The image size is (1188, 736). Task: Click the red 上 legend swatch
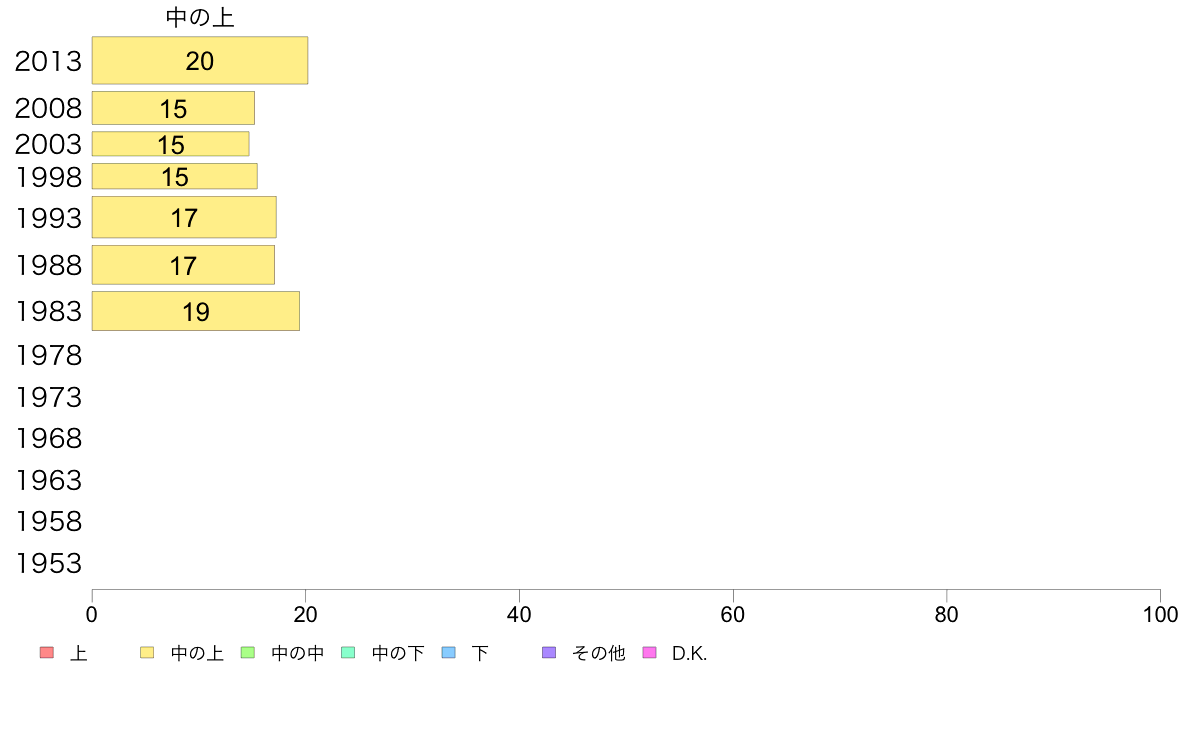[47, 653]
